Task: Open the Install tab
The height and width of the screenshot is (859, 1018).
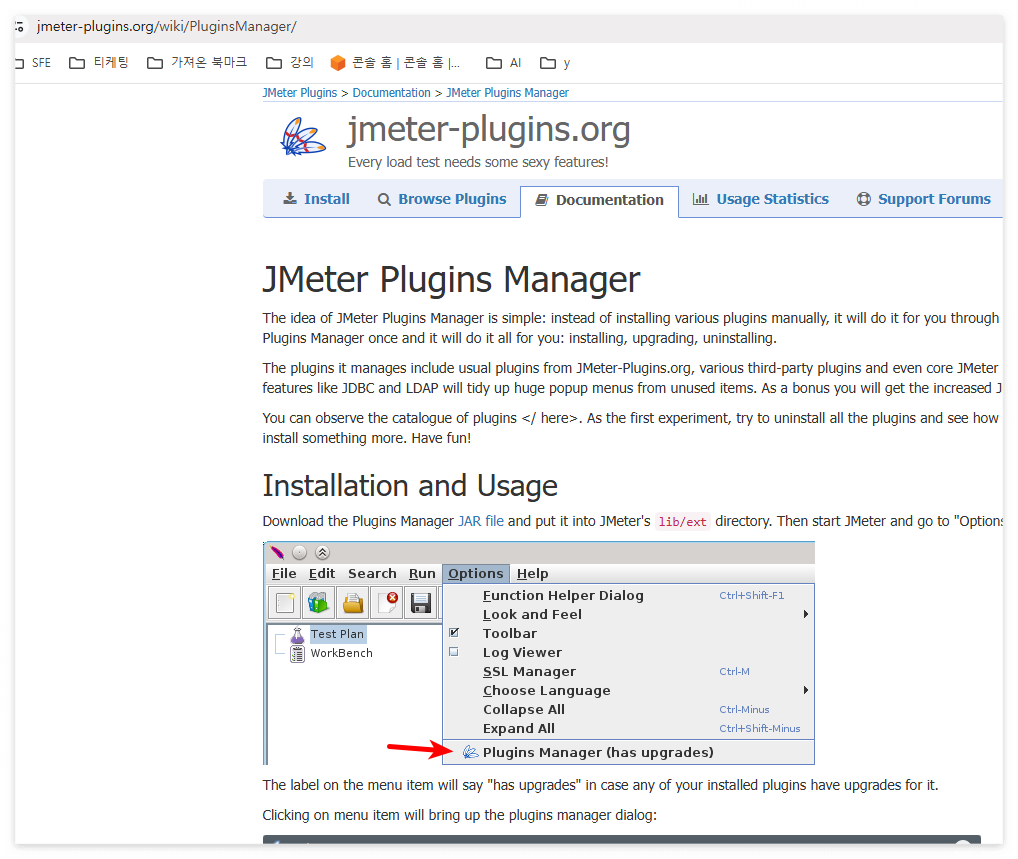Action: point(317,199)
